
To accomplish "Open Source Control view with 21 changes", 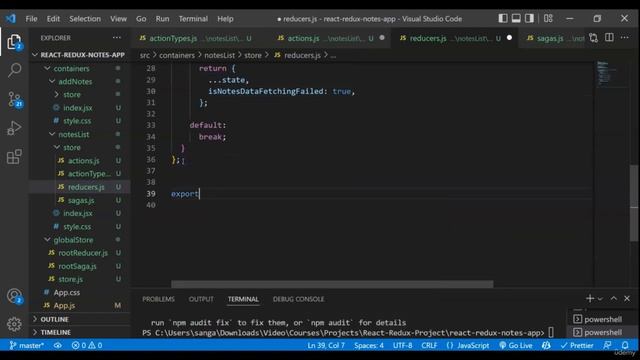I will click(15, 99).
